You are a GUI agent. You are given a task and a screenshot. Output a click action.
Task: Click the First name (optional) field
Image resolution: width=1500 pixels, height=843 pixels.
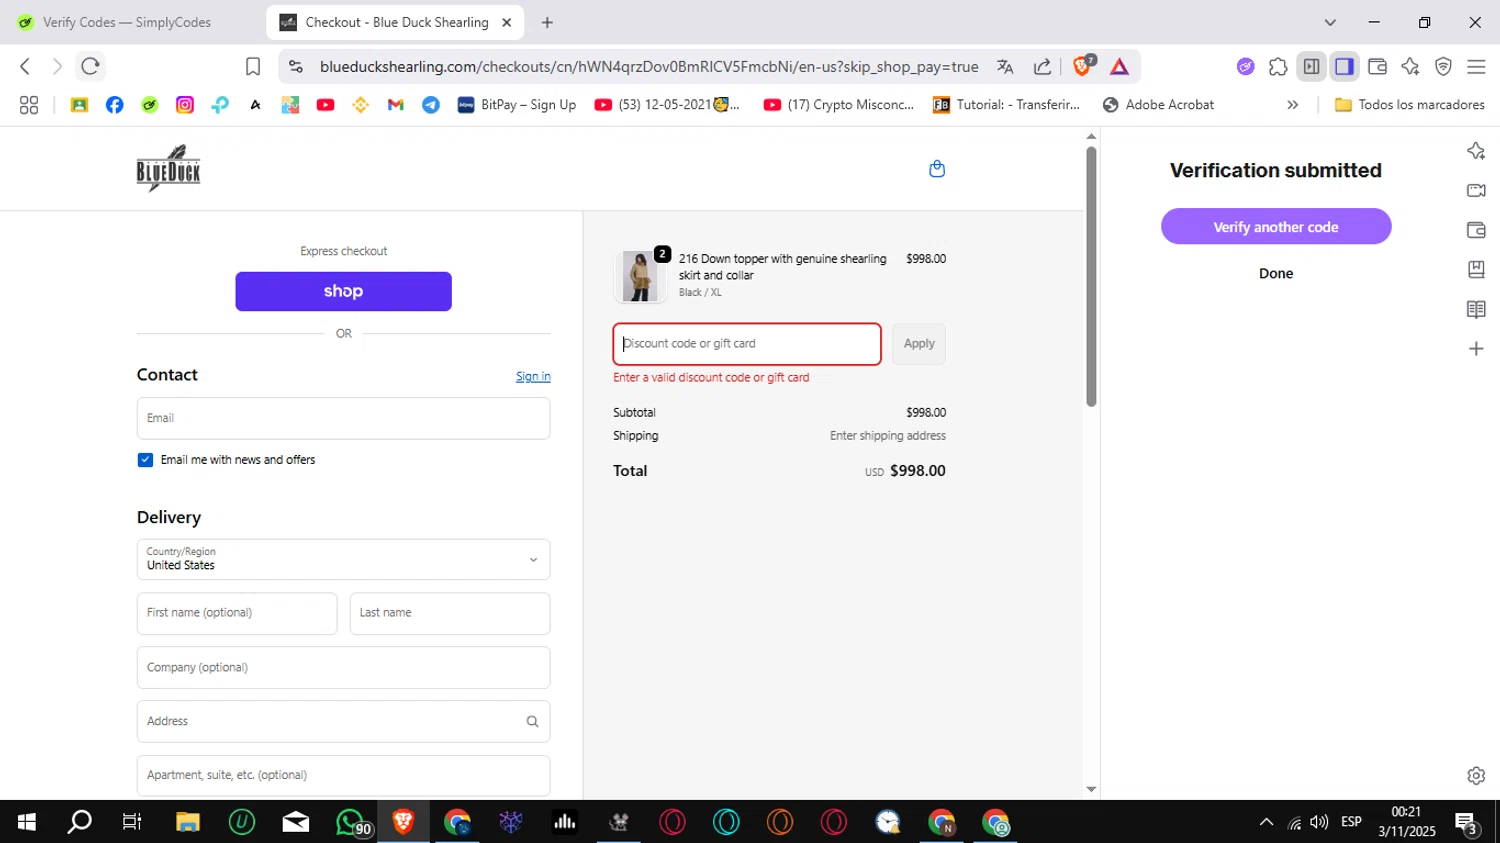coord(237,613)
